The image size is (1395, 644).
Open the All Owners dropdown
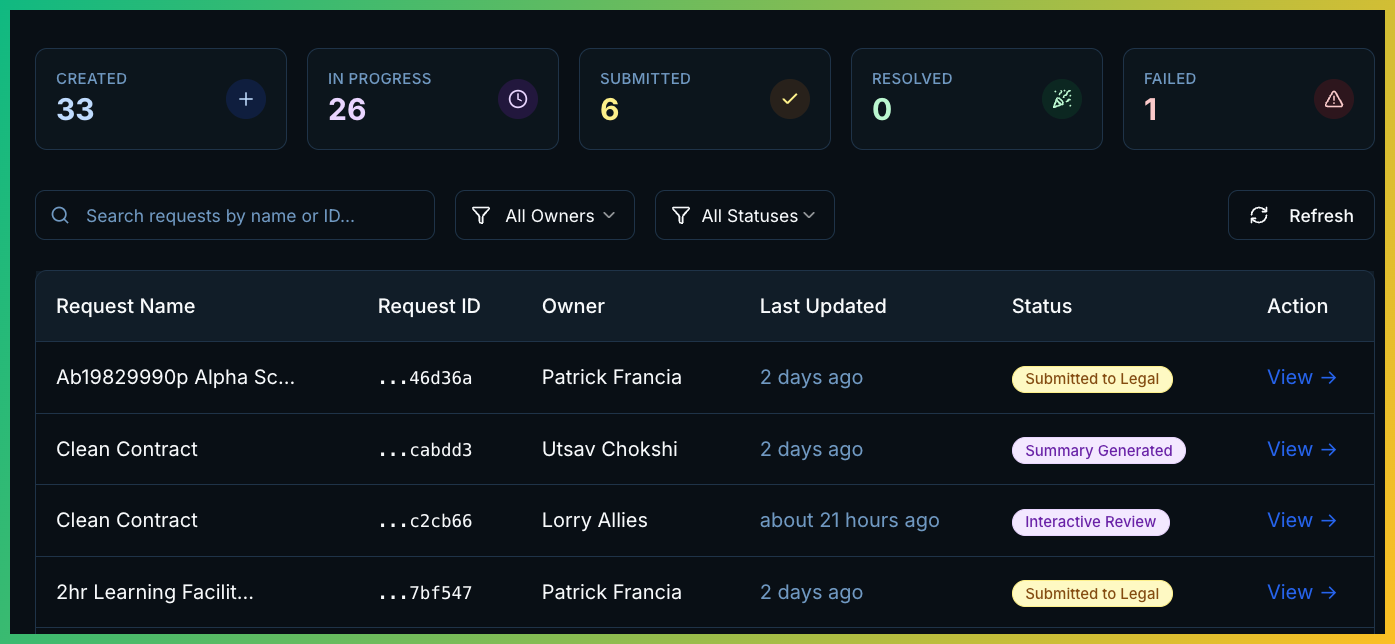coord(544,215)
